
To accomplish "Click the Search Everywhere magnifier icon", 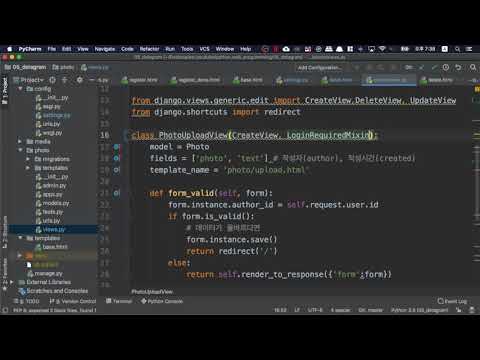I will click(x=473, y=67).
